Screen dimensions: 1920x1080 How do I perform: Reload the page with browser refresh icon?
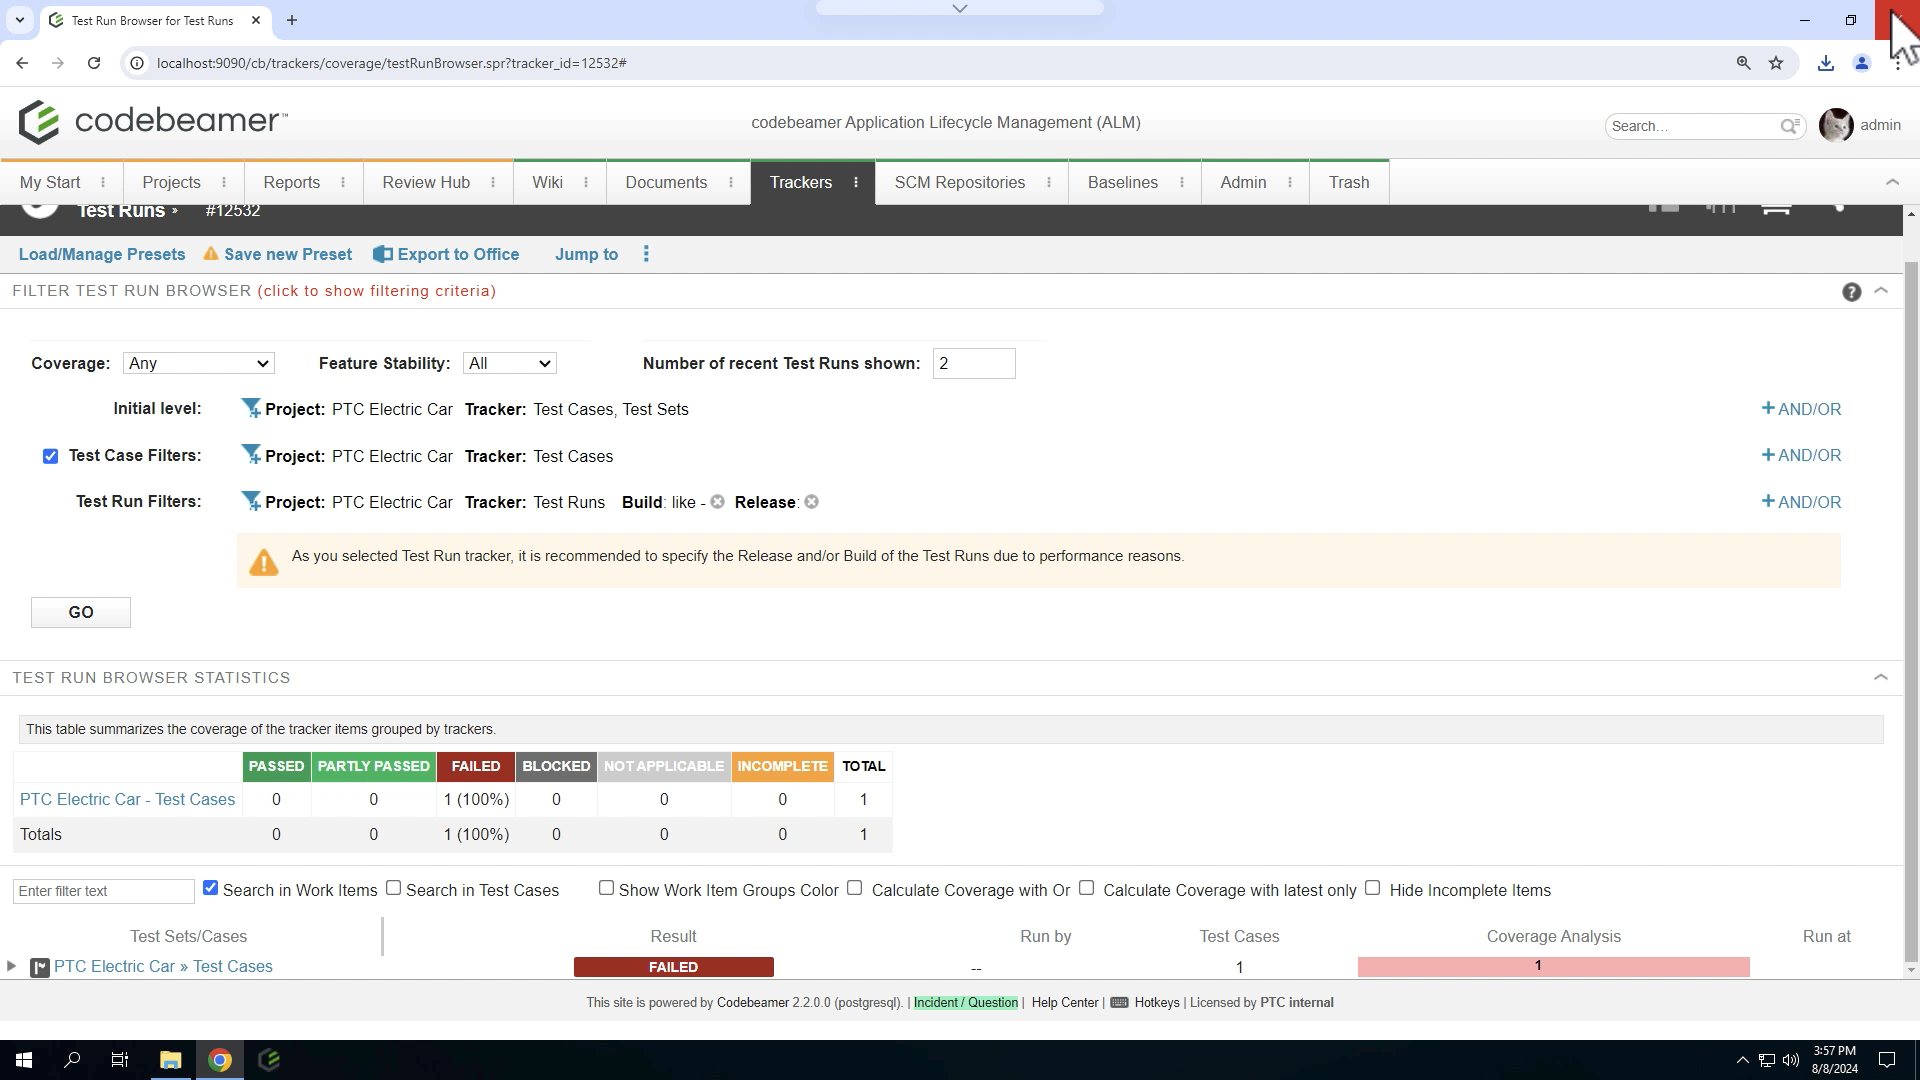point(94,63)
